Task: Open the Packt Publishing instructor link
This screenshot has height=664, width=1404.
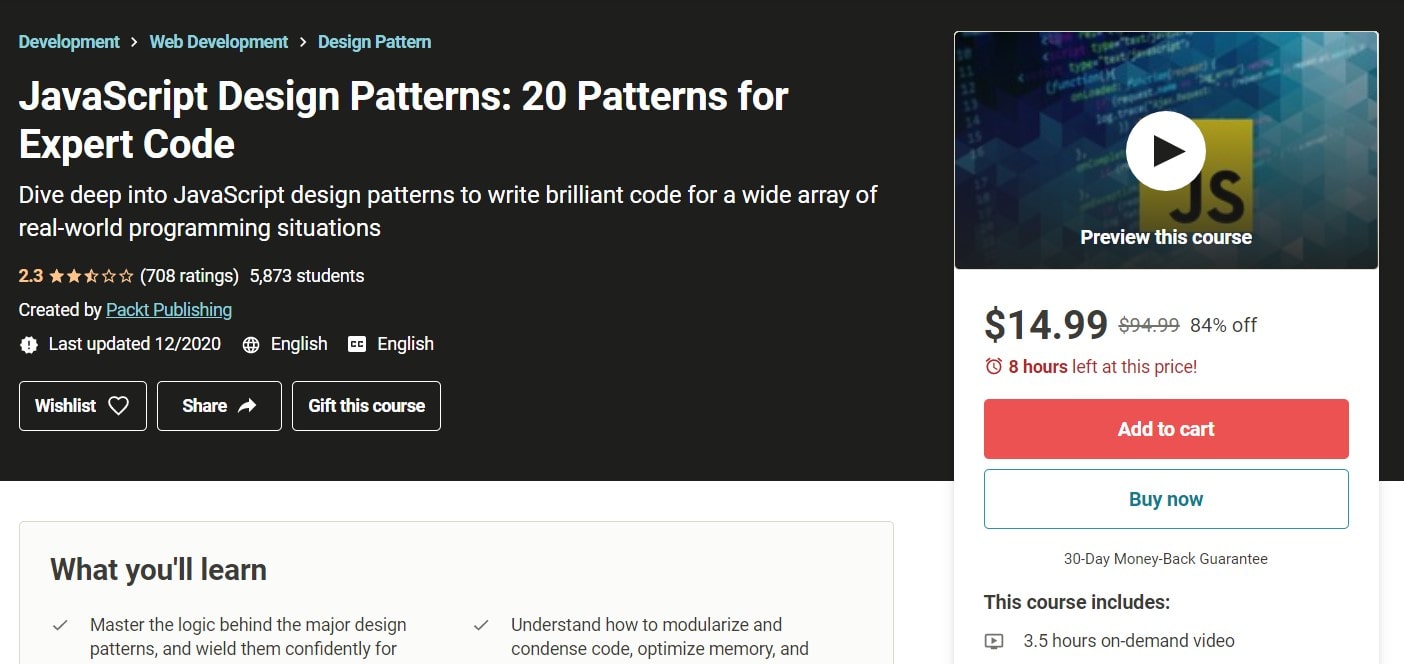Action: 168,310
